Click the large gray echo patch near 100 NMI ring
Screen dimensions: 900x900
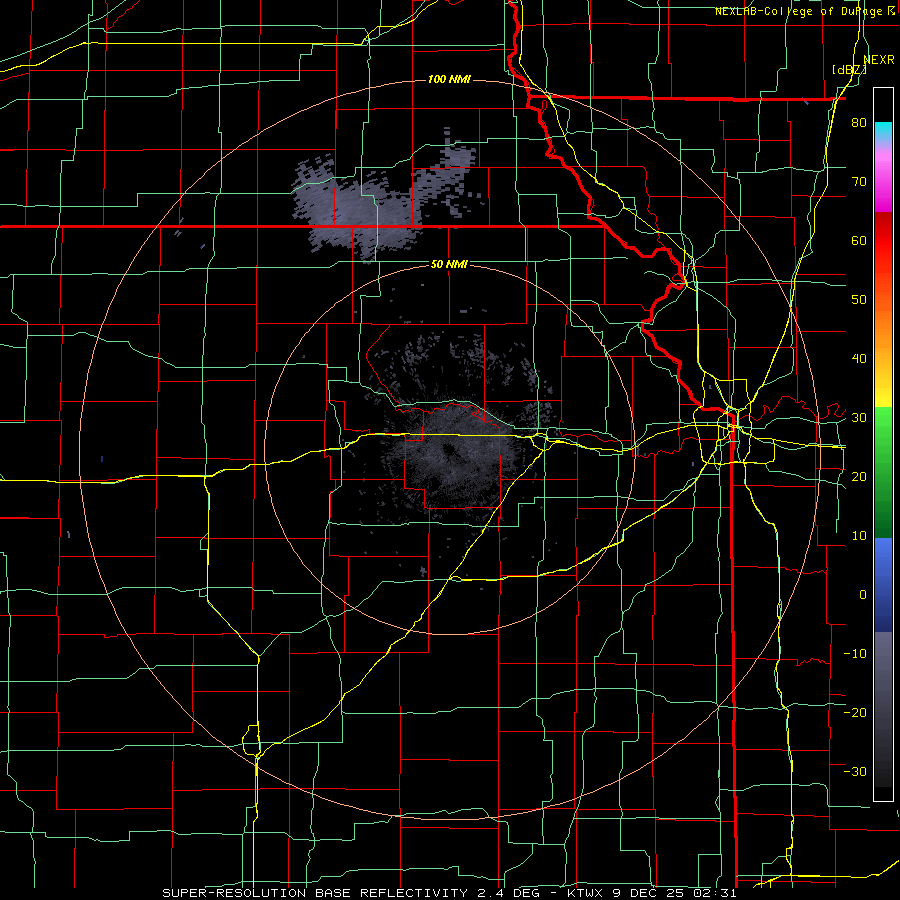coord(359,210)
